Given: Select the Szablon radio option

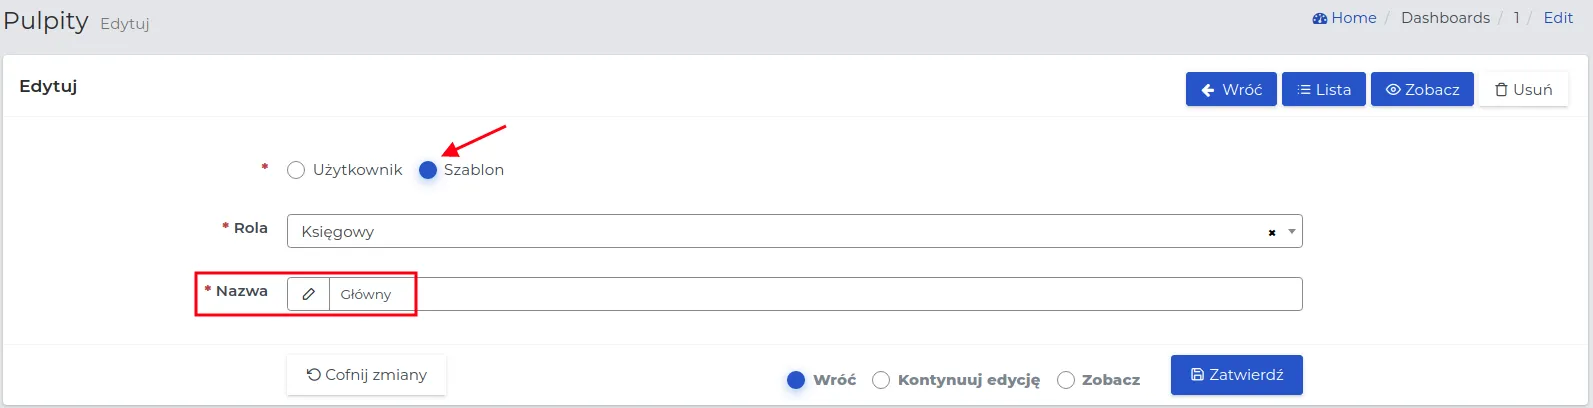Looking at the screenshot, I should coord(428,170).
